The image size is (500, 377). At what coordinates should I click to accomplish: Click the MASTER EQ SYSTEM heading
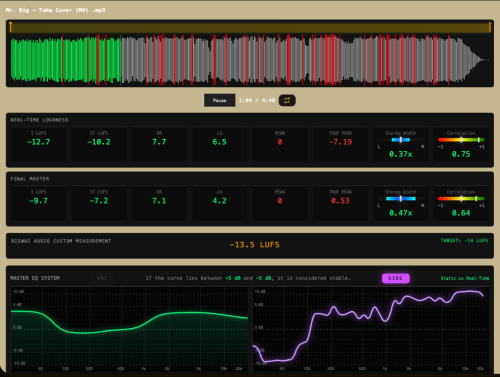click(x=35, y=278)
